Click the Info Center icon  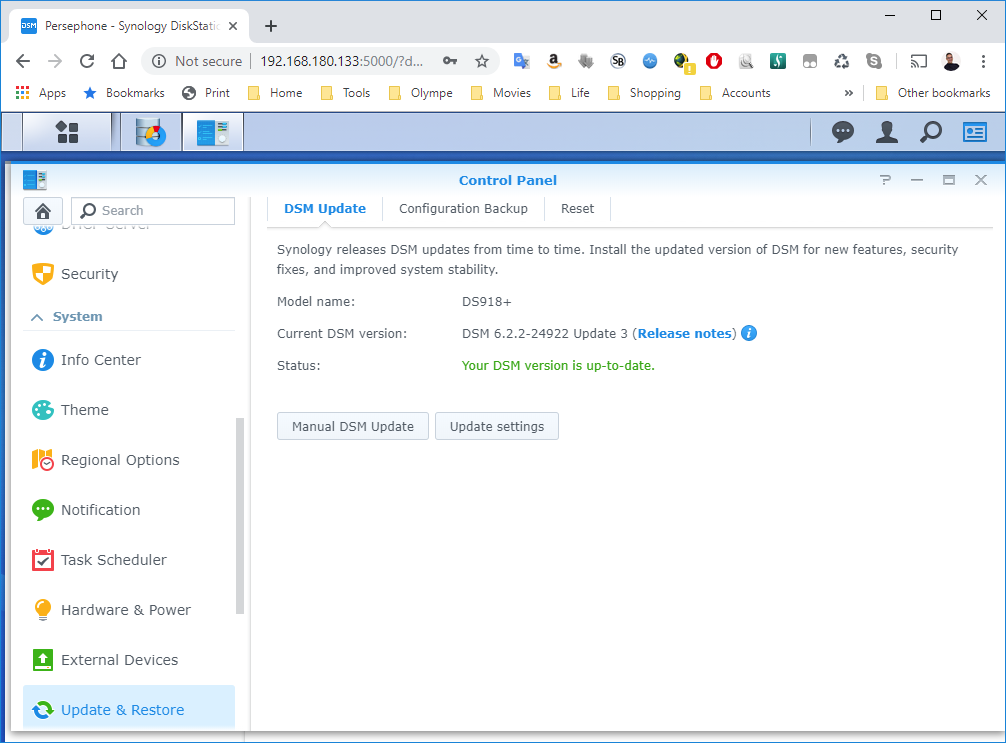(43, 360)
